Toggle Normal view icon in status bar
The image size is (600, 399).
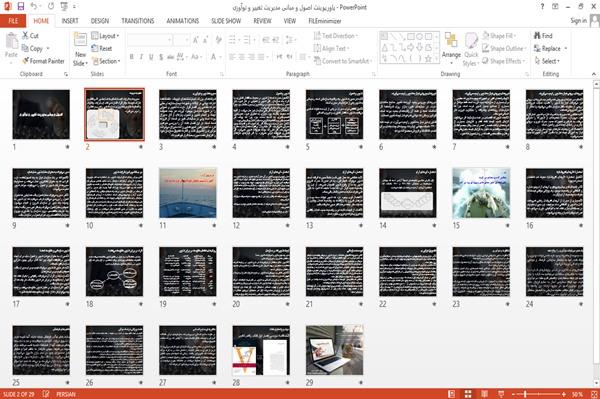(452, 394)
